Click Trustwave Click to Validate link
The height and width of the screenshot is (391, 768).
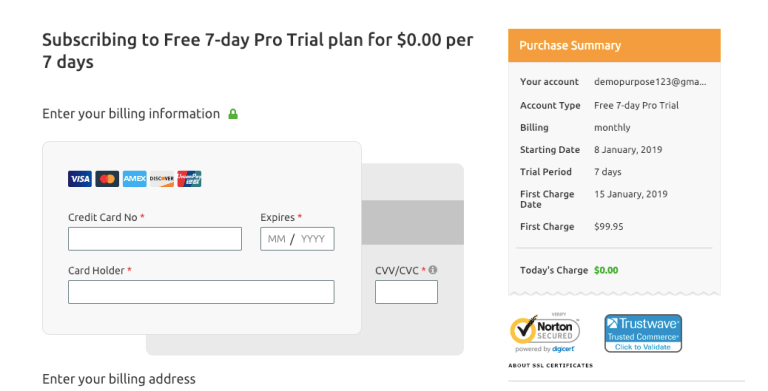(643, 347)
